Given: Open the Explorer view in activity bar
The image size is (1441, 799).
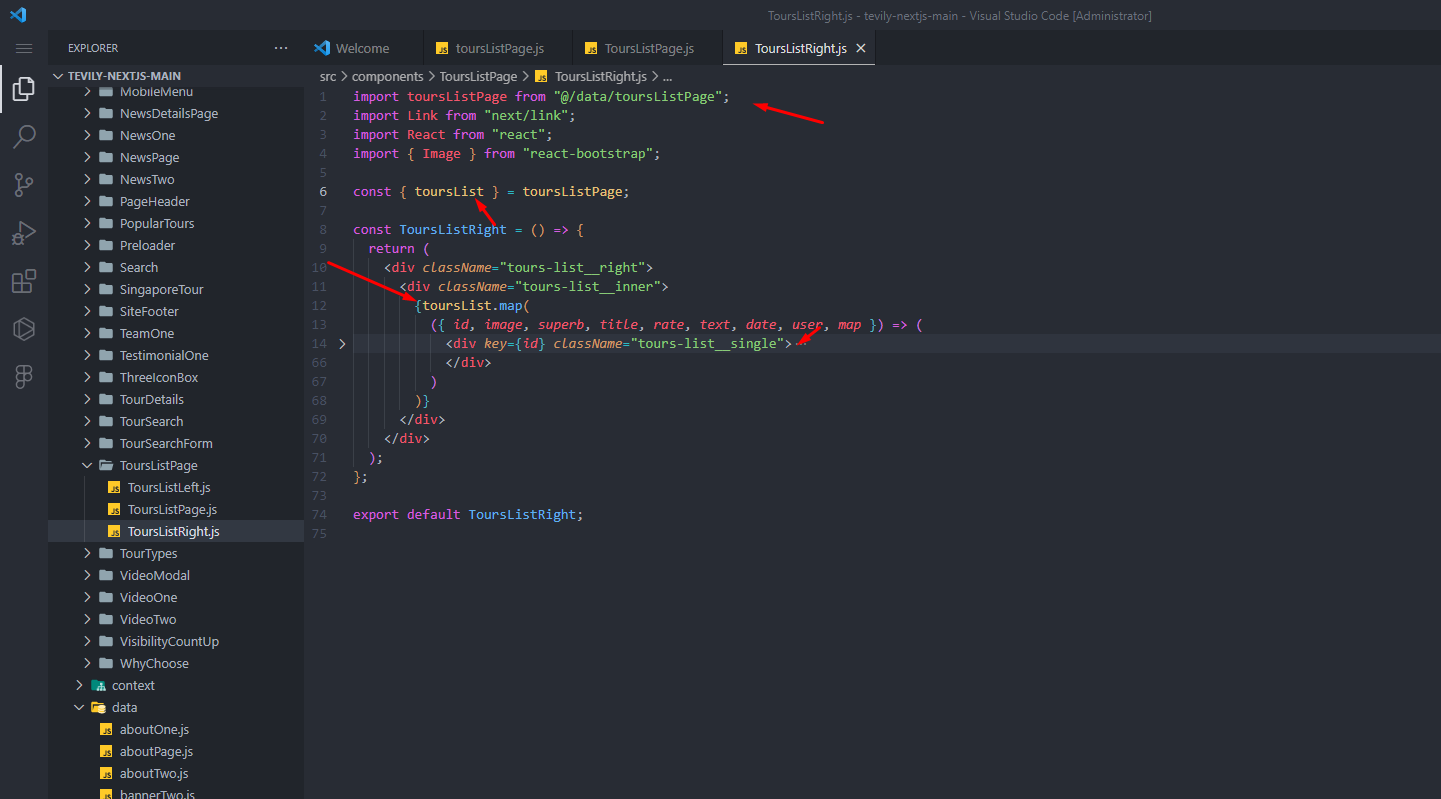Looking at the screenshot, I should pyautogui.click(x=24, y=89).
